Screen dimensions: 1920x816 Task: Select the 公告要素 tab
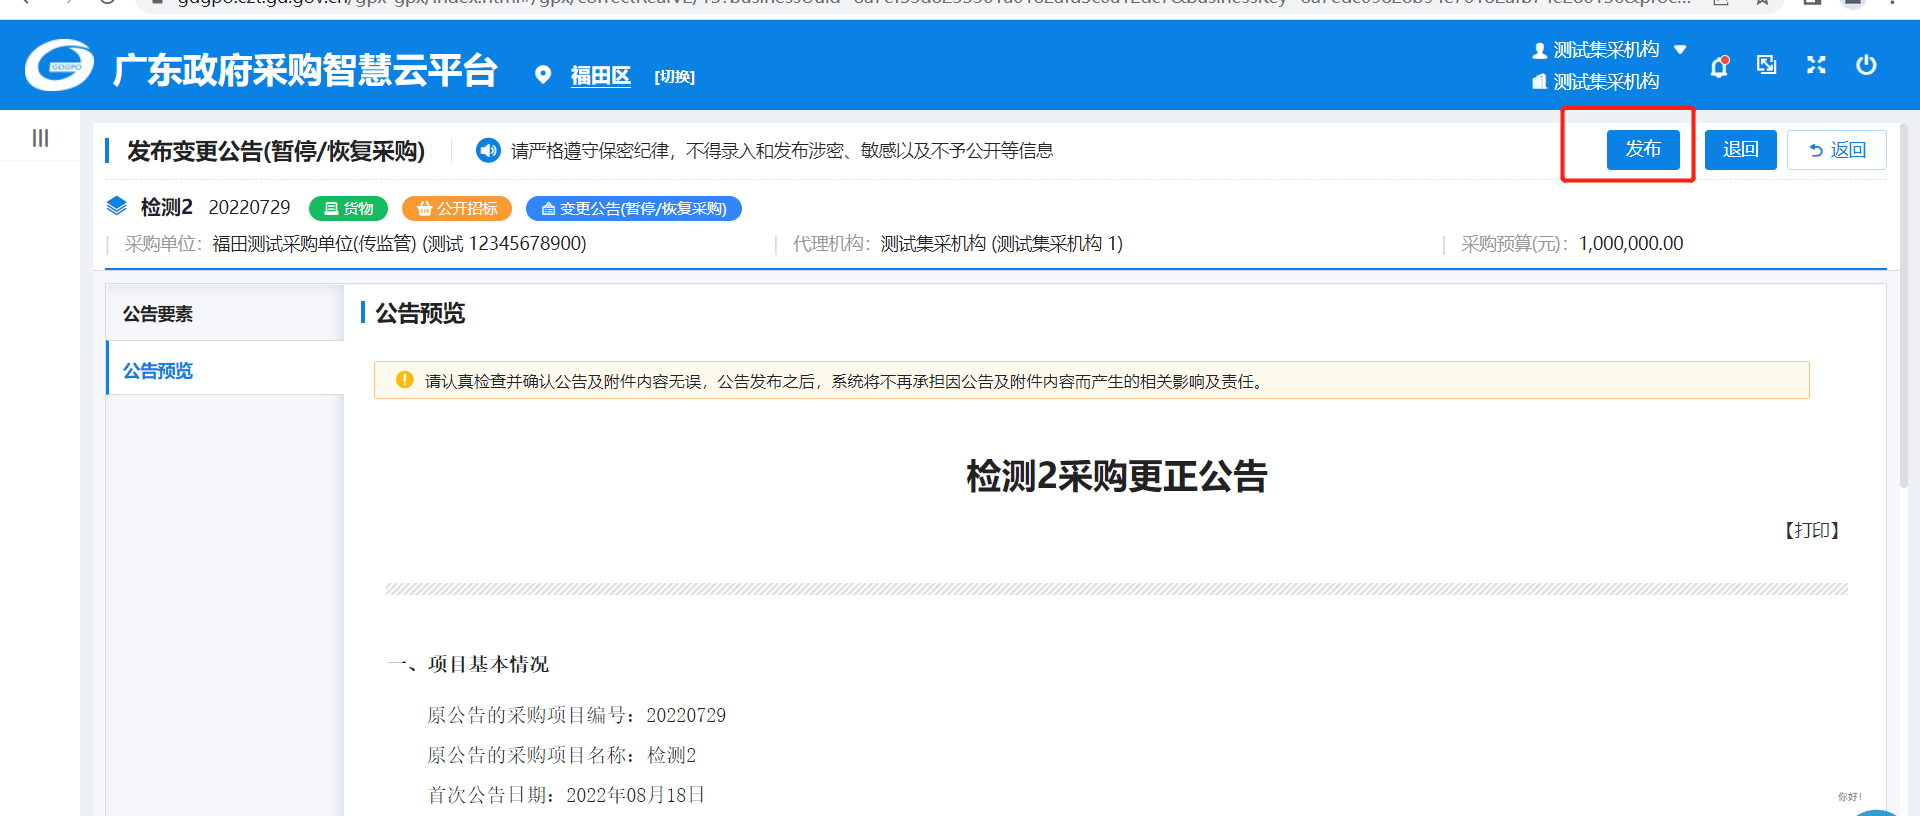tap(158, 314)
